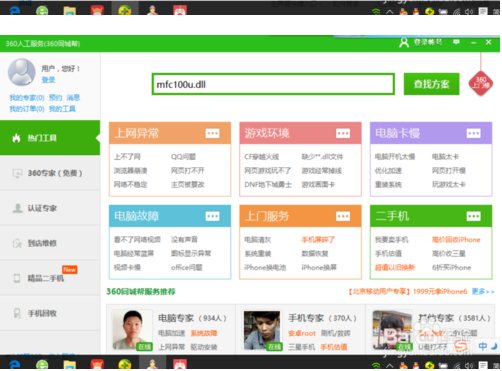Select 认证专家 in sidebar
Screen dimensions: 502x371
[50, 208]
